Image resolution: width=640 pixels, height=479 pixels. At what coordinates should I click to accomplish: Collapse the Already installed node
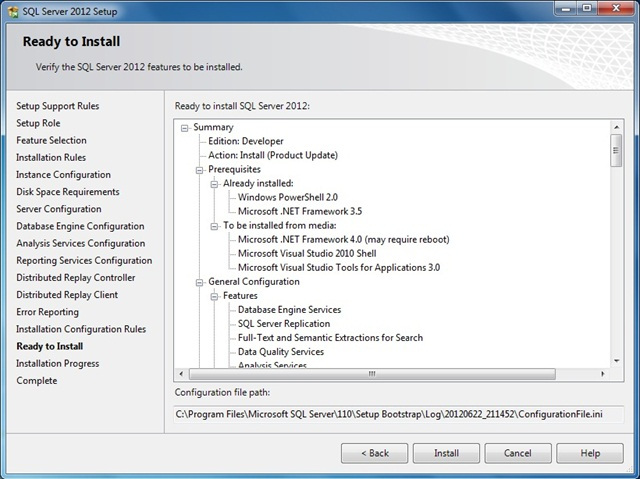[214, 184]
